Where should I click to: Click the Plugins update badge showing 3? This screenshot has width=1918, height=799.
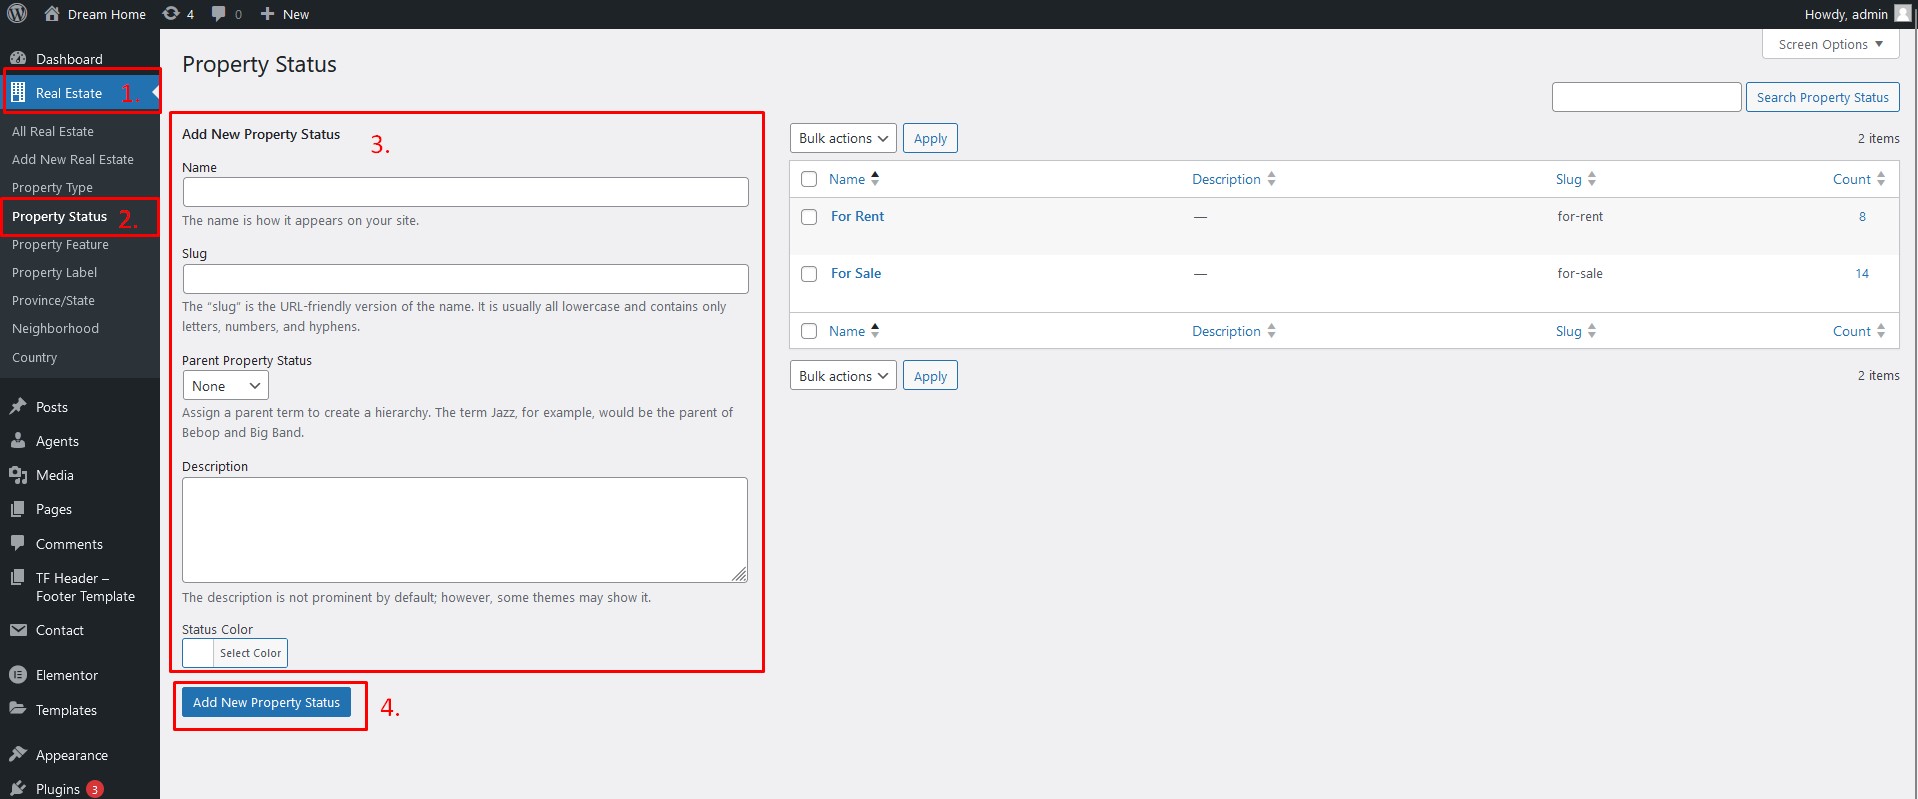95,789
